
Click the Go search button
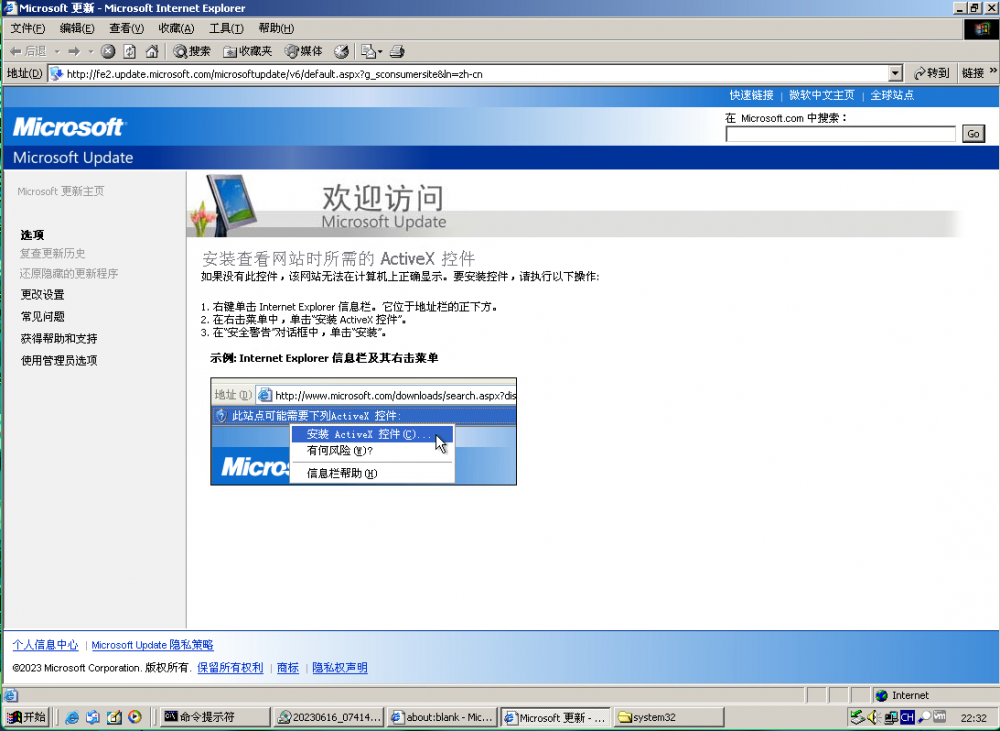pyautogui.click(x=973, y=133)
